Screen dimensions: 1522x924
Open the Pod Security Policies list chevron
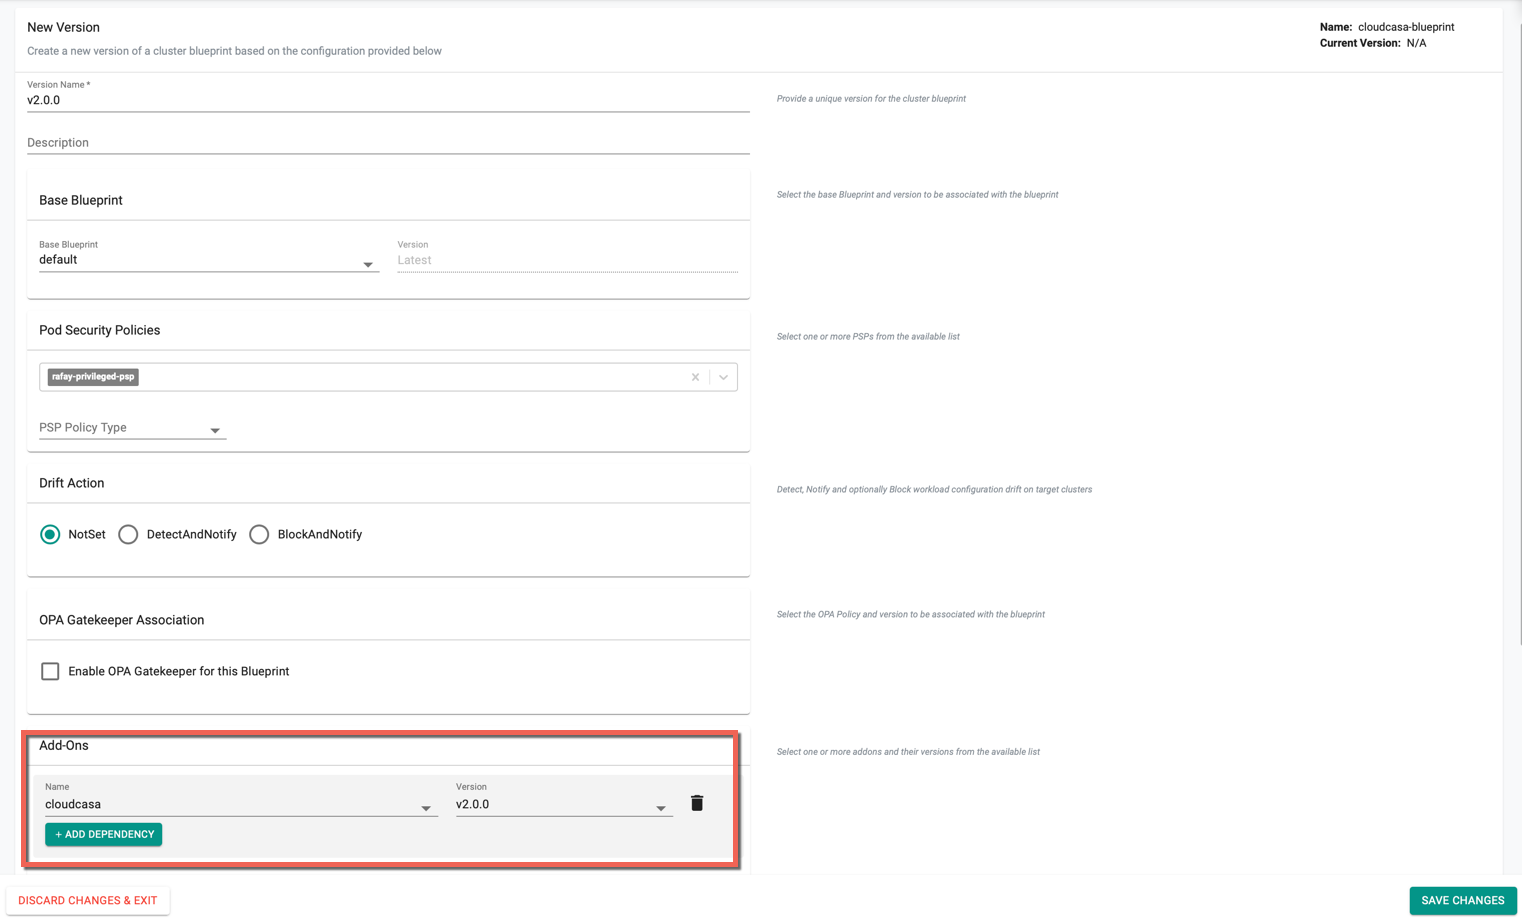(x=723, y=377)
